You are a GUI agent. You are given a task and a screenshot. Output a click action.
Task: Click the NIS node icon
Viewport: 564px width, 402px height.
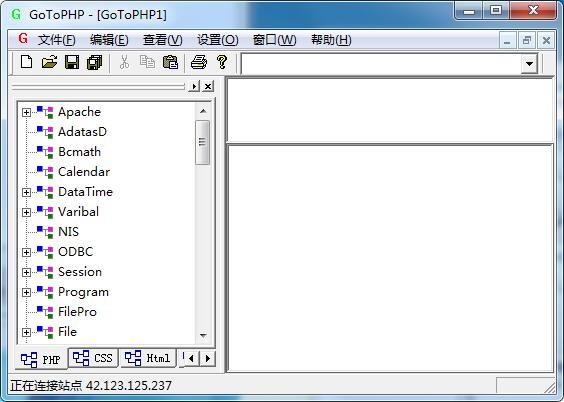45,232
